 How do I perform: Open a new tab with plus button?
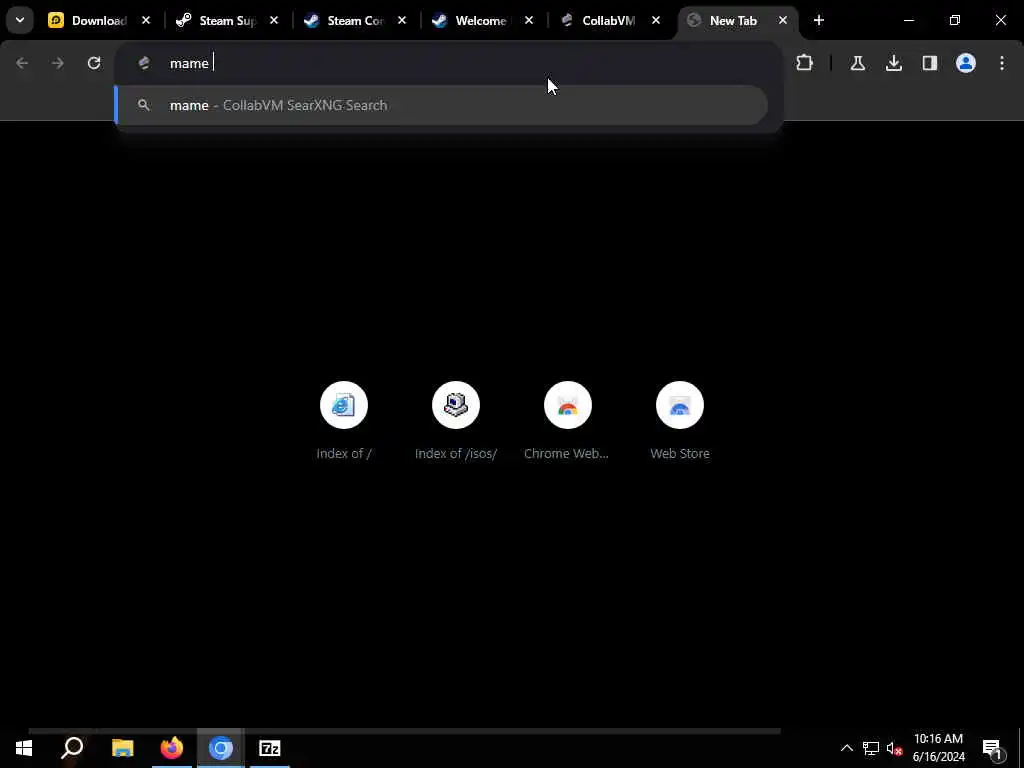click(x=819, y=20)
